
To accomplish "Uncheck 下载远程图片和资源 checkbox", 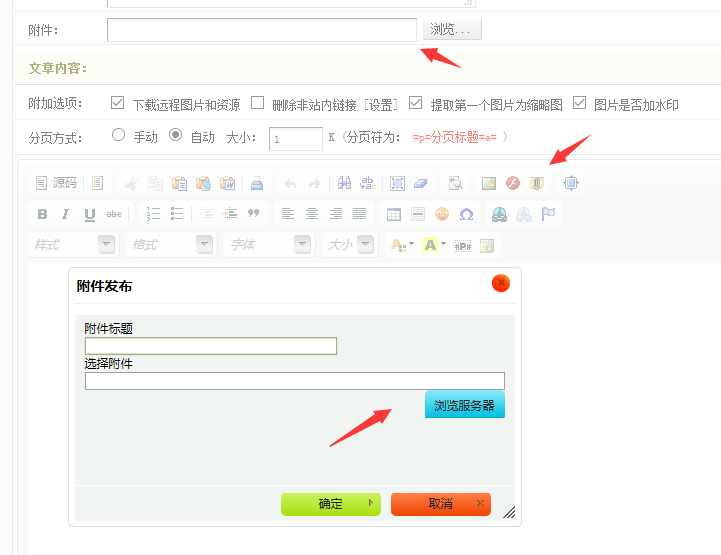I will (118, 103).
